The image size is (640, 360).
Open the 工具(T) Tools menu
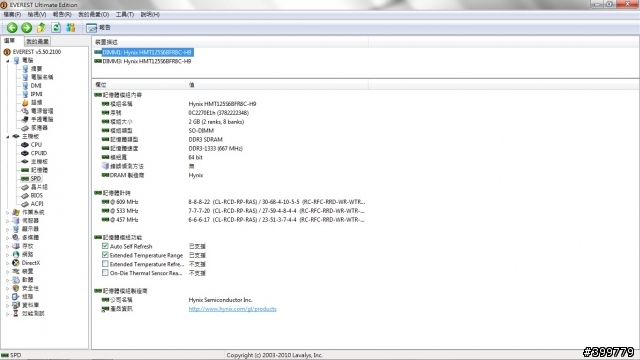pos(124,14)
